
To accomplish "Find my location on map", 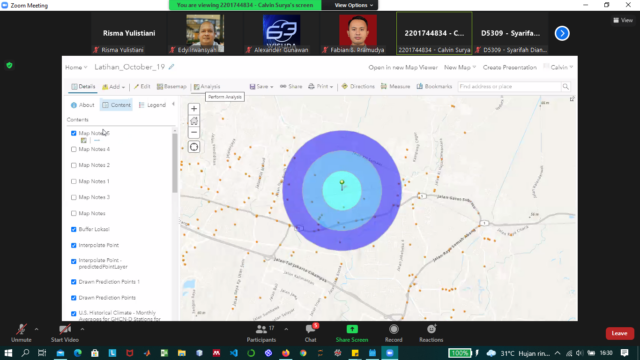I will point(194,147).
